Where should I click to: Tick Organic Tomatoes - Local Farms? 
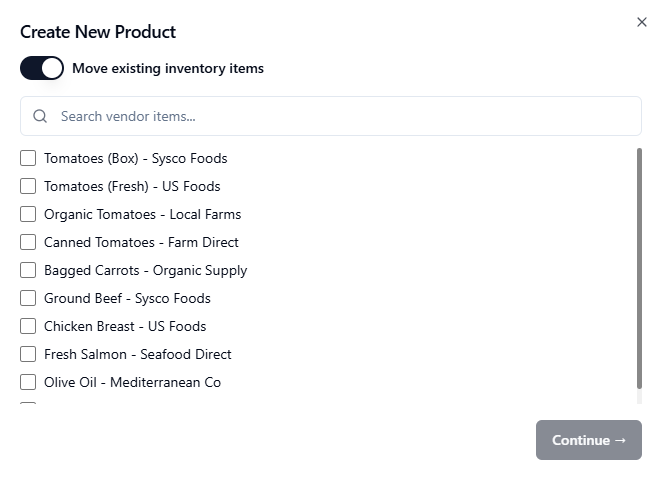[28, 214]
